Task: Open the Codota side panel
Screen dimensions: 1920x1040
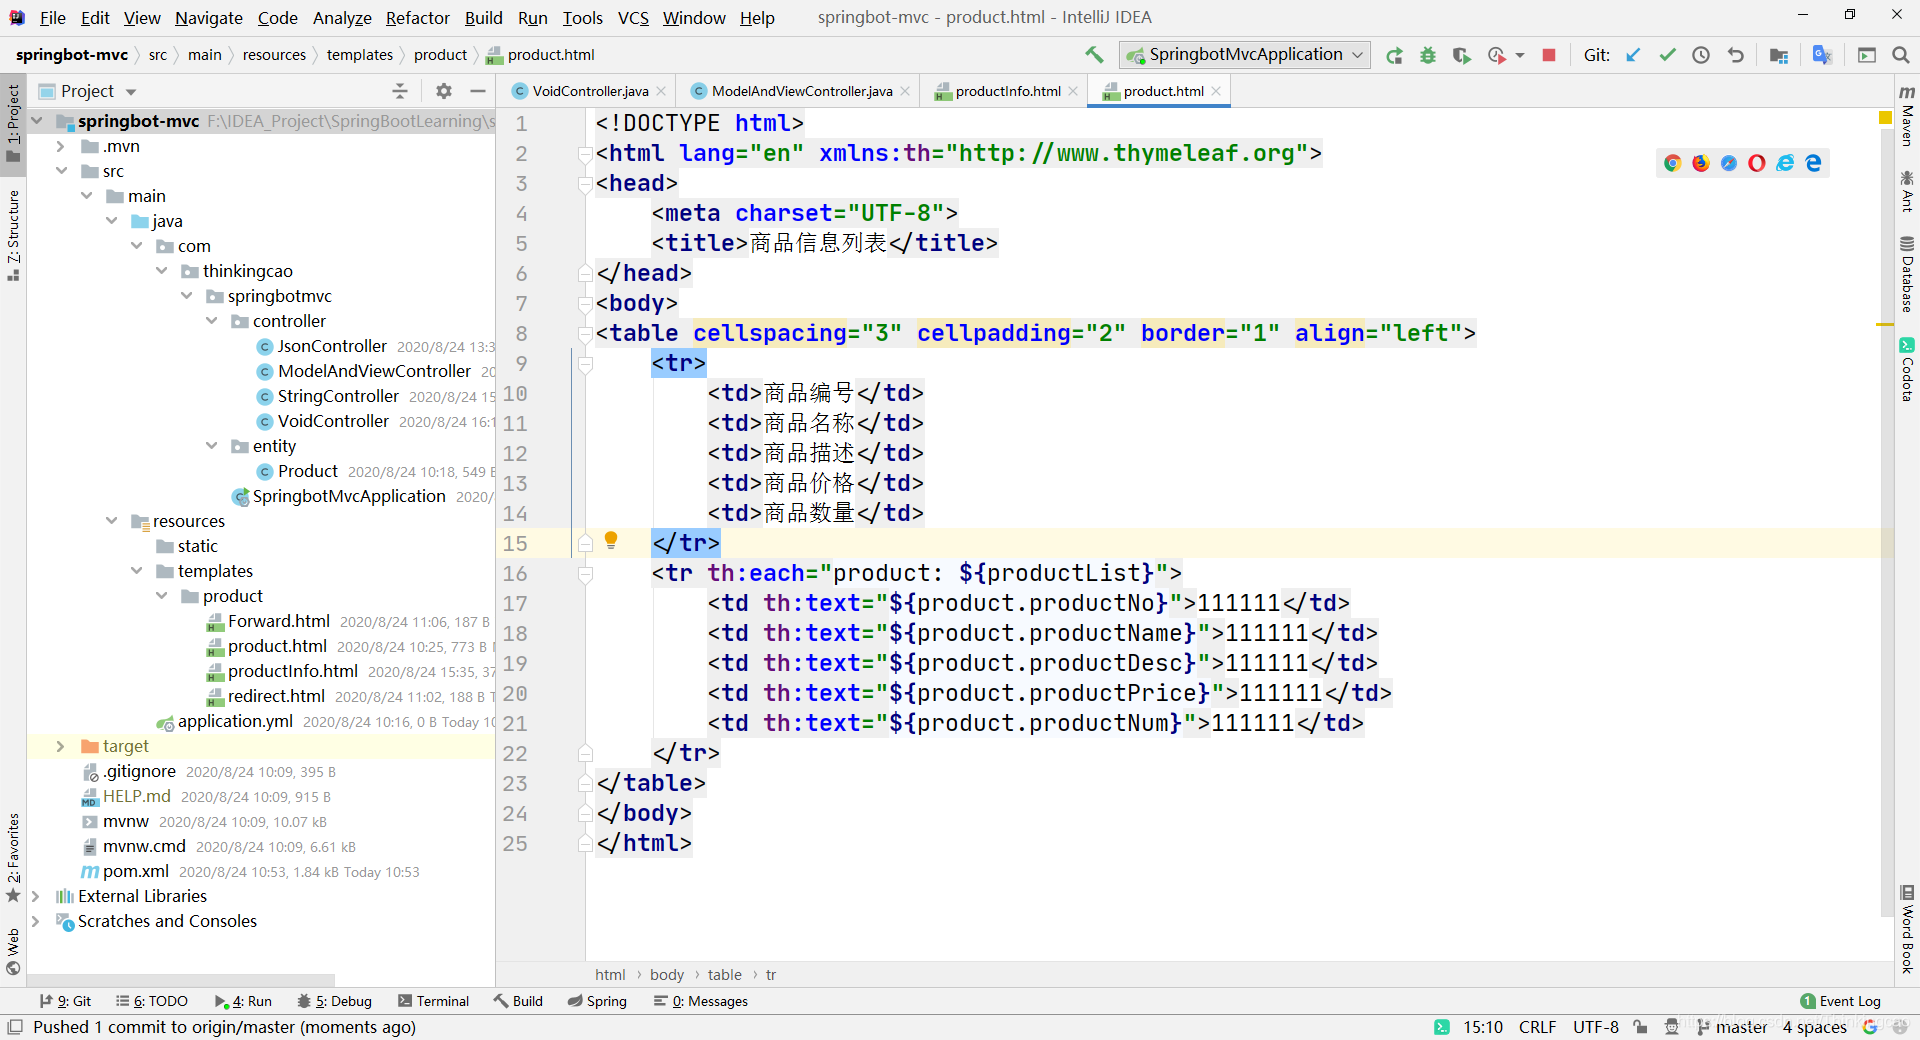Action: (x=1907, y=371)
